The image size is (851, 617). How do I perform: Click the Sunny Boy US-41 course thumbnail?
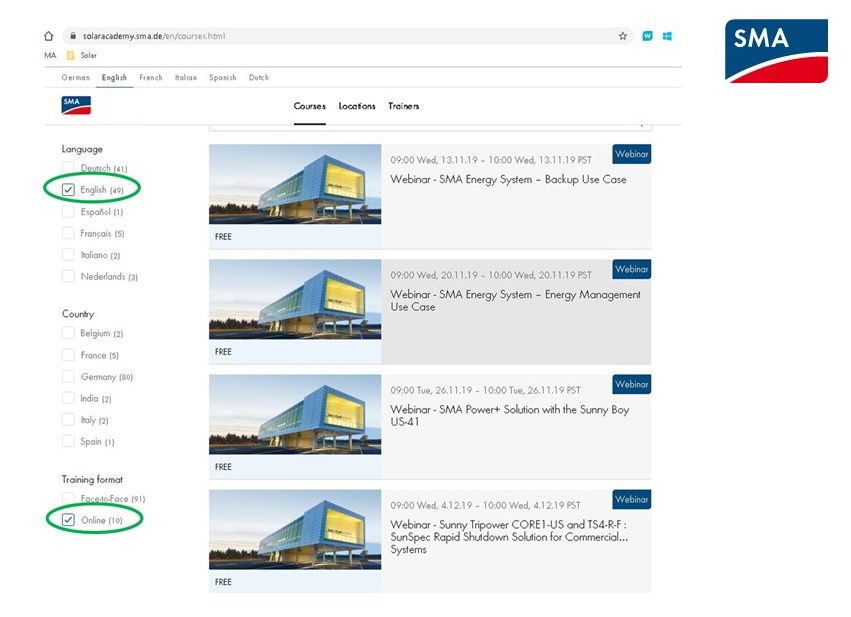tap(295, 414)
